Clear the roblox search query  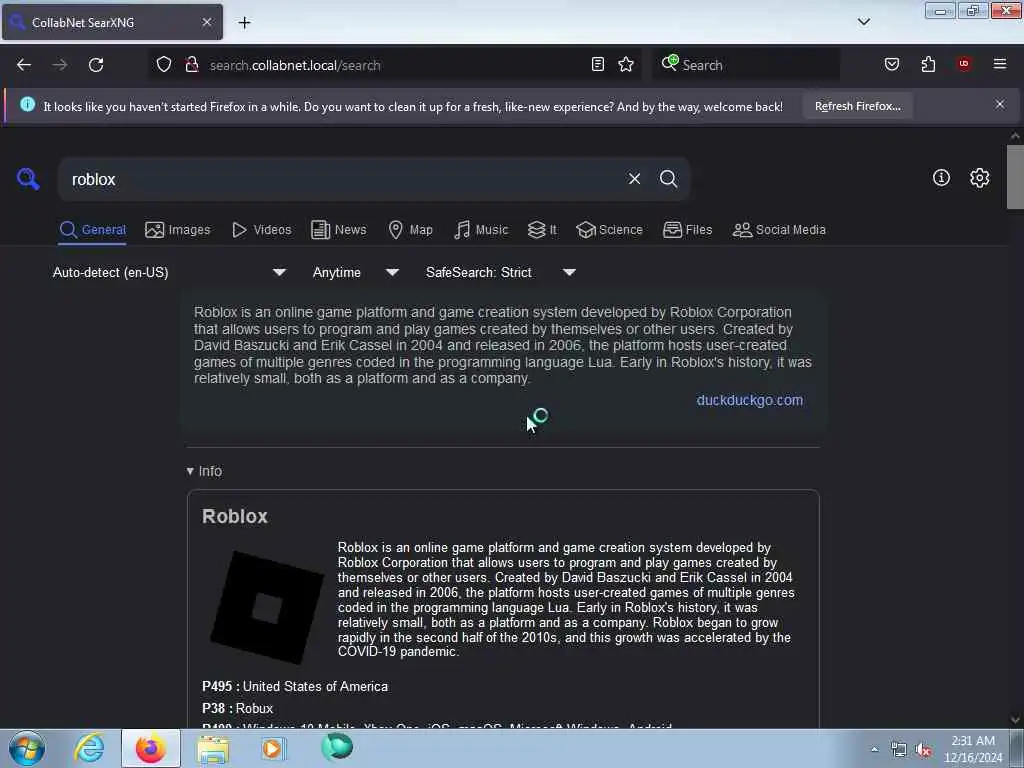(x=634, y=178)
